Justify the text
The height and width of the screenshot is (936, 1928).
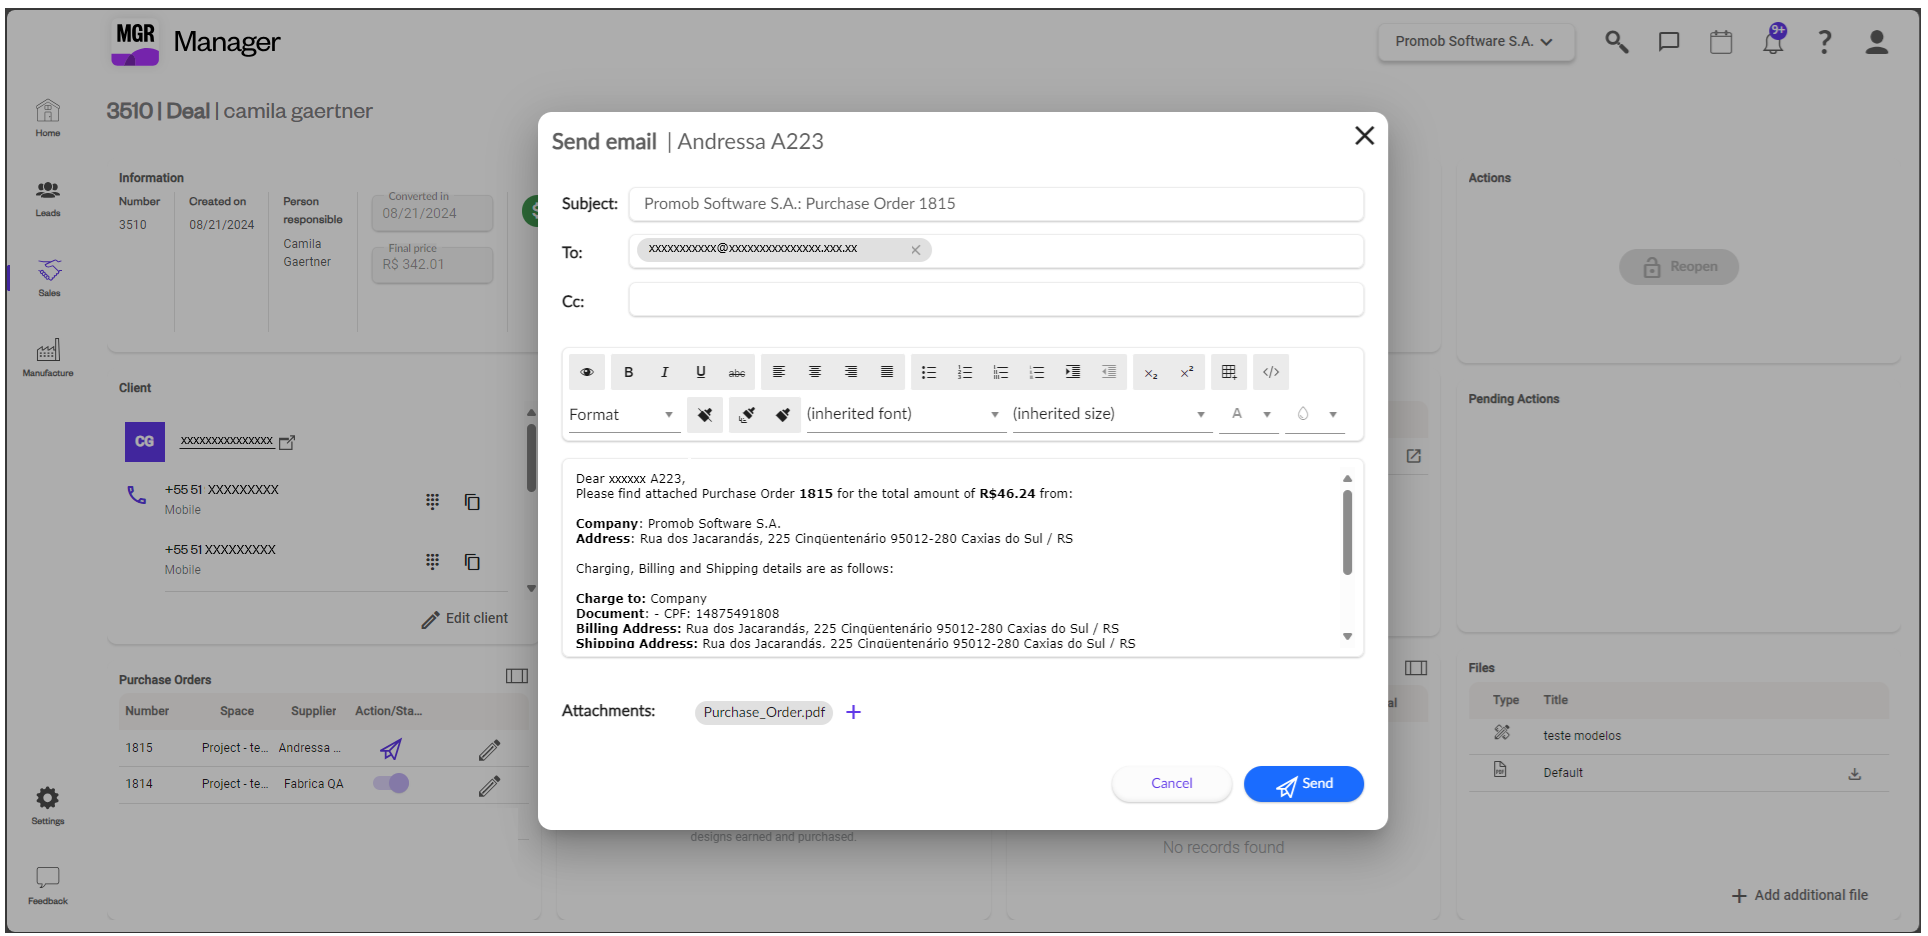point(887,372)
